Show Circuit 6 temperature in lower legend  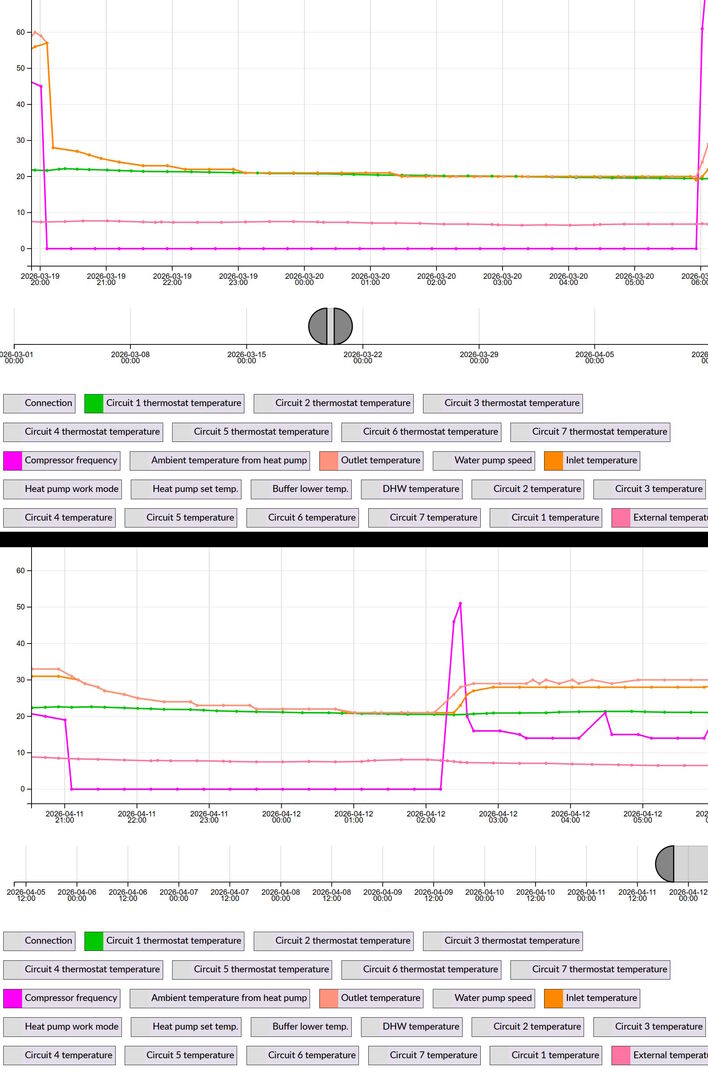point(310,1055)
